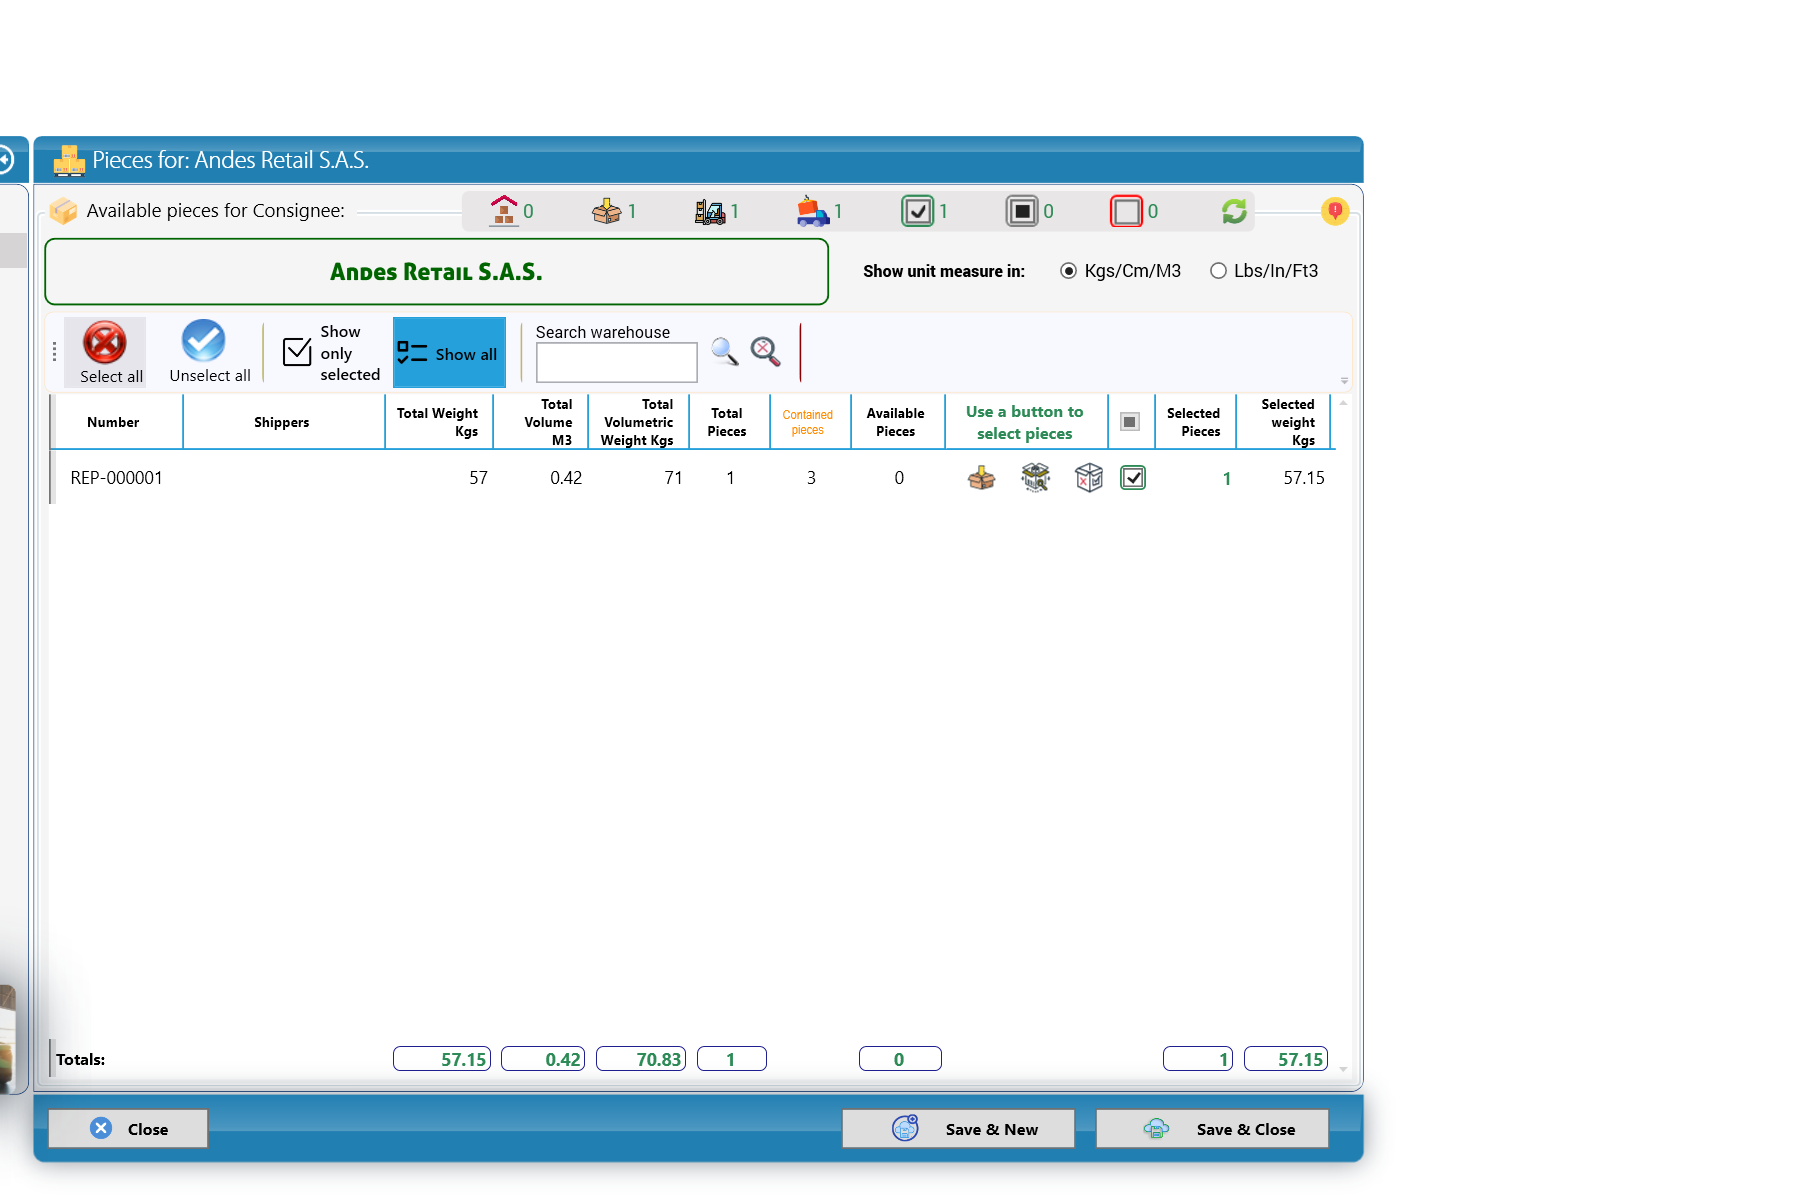Screen dimensions: 1800x1200
Task: Focus the Search warehouse input field
Action: pyautogui.click(x=617, y=362)
